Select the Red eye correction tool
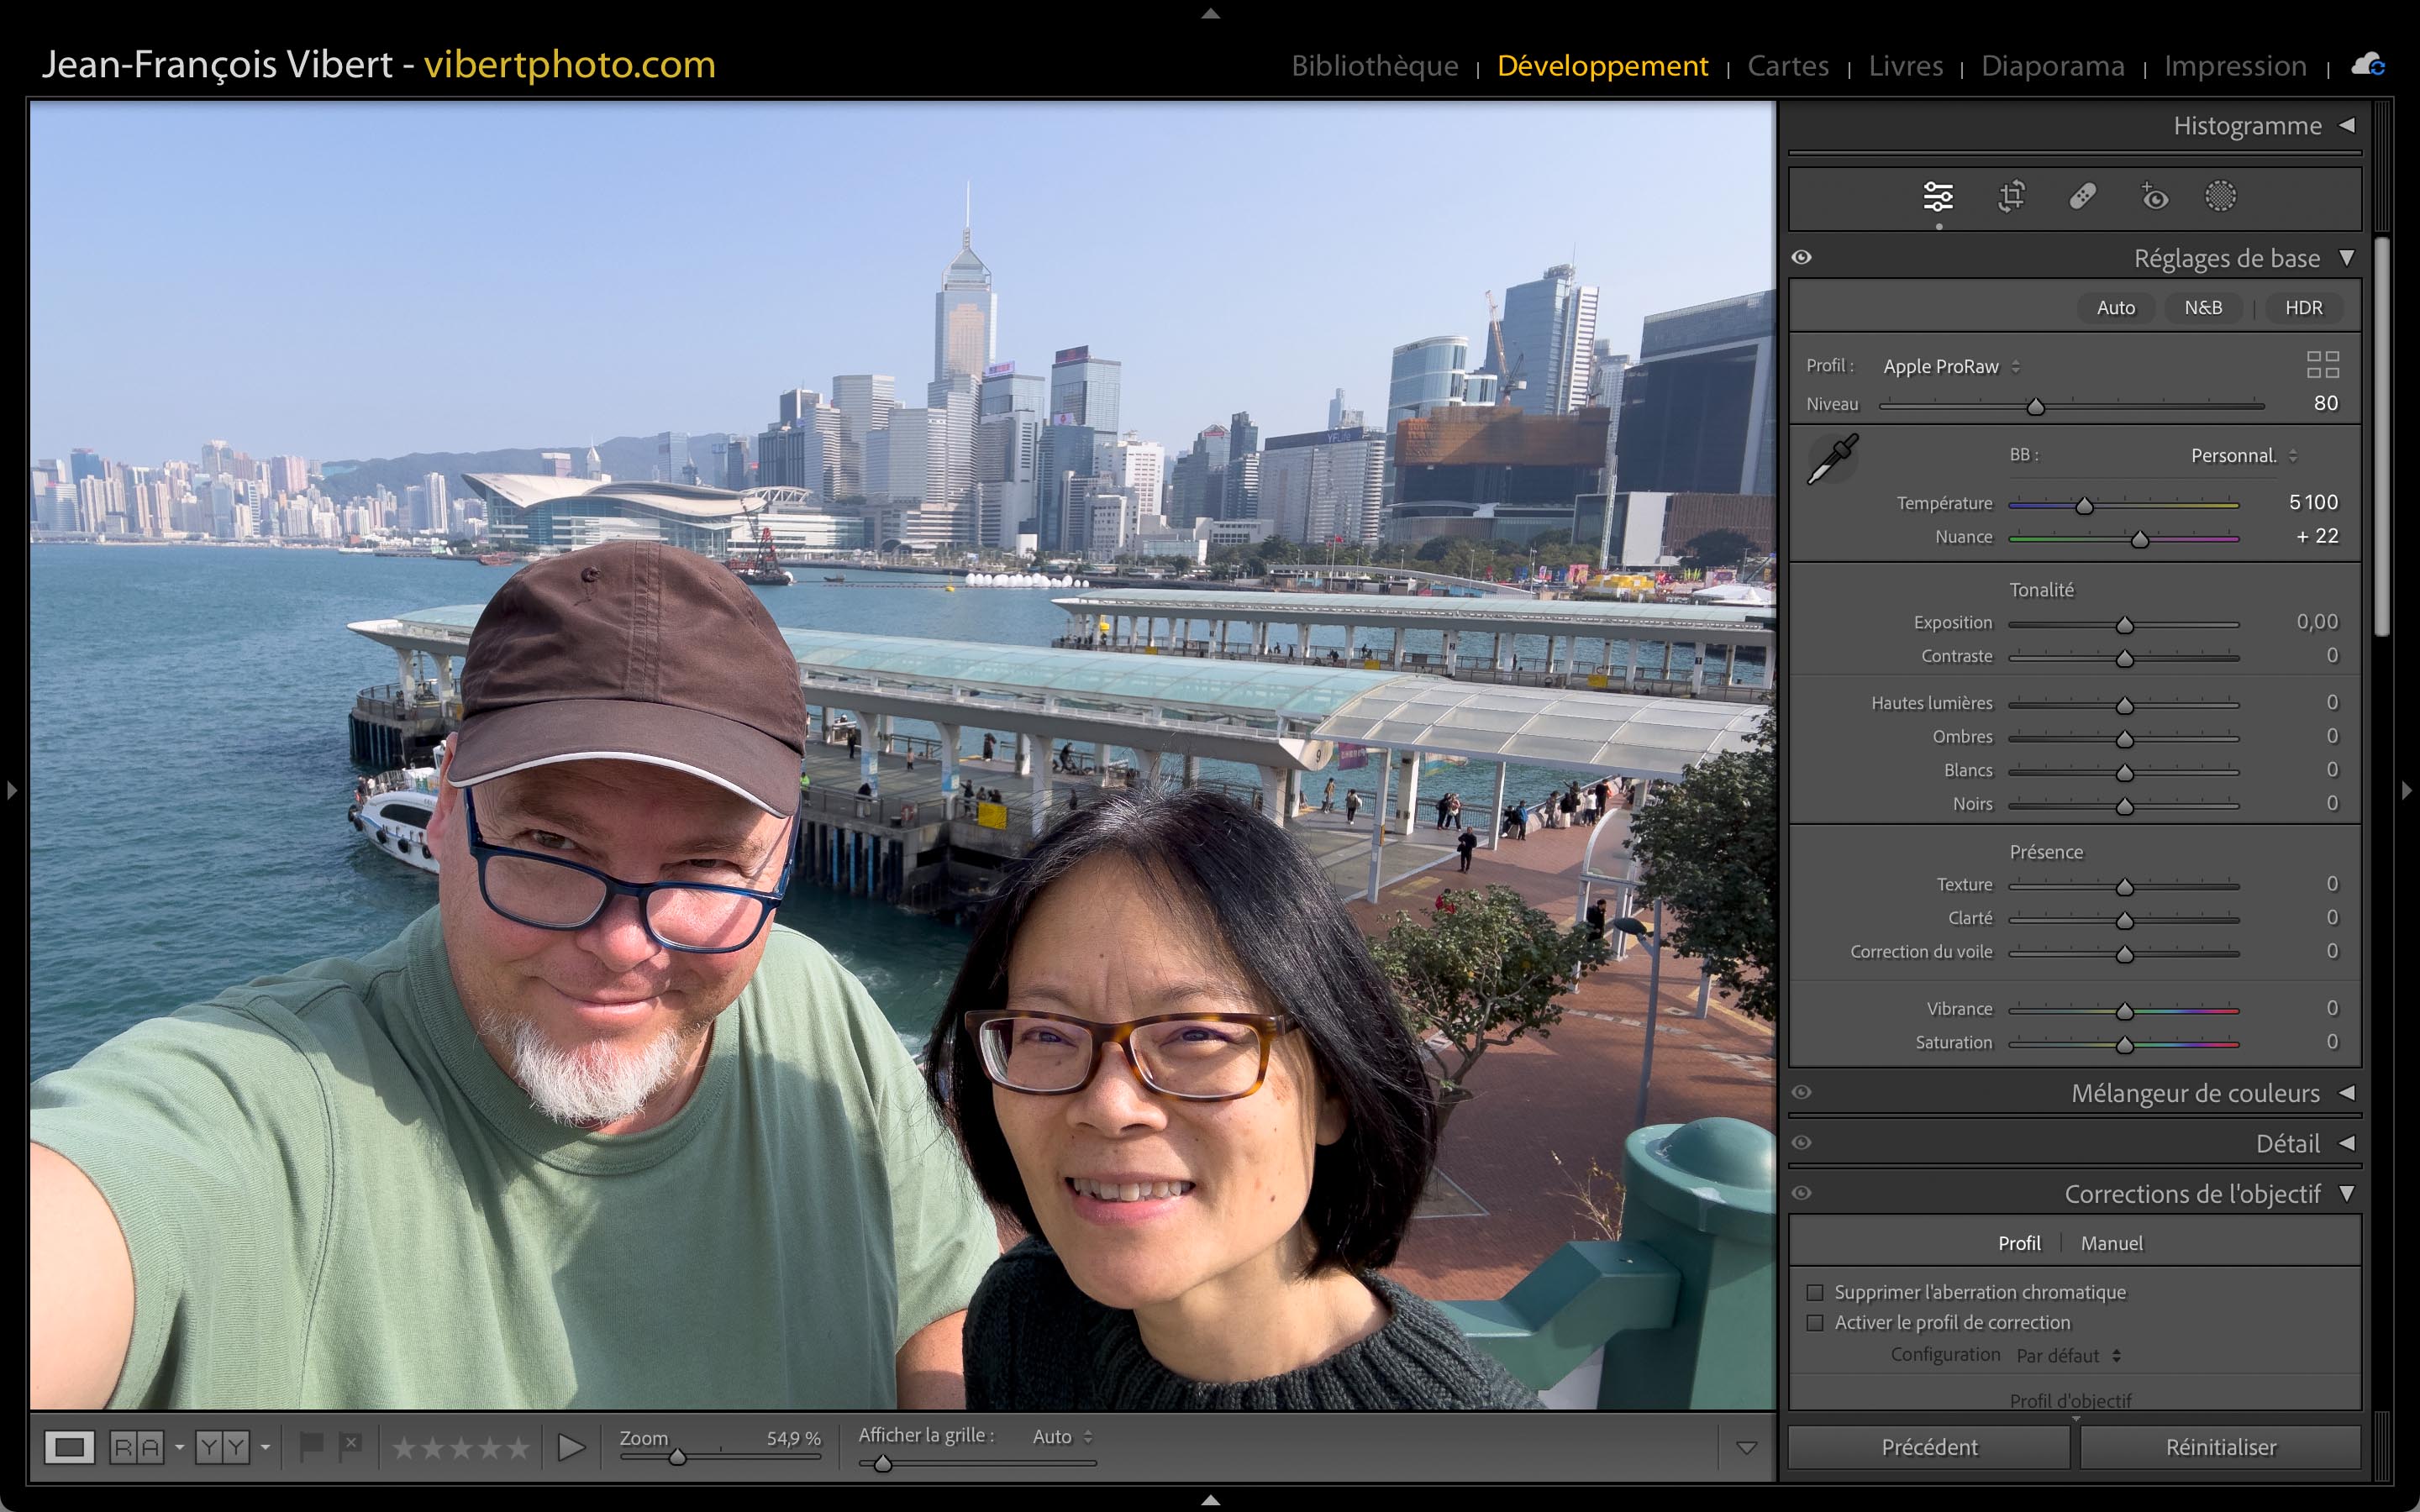 coord(2154,196)
